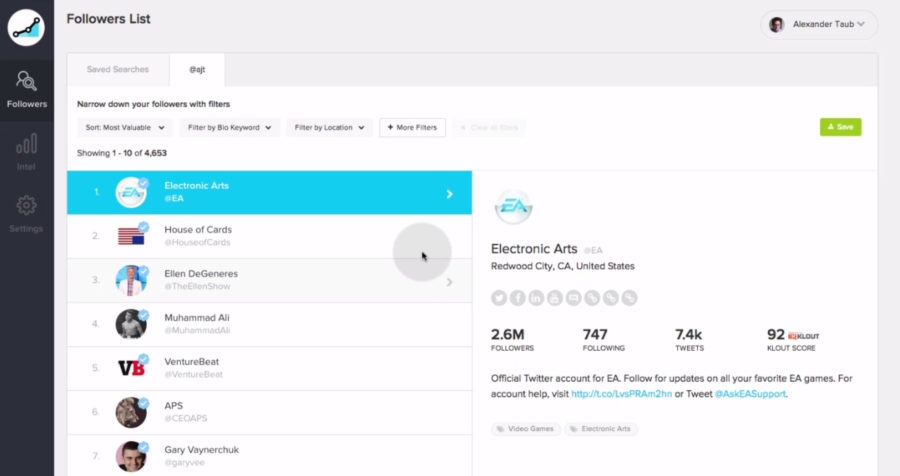Click Muhammad Ali avatar
Image resolution: width=900 pixels, height=476 pixels.
pos(131,324)
